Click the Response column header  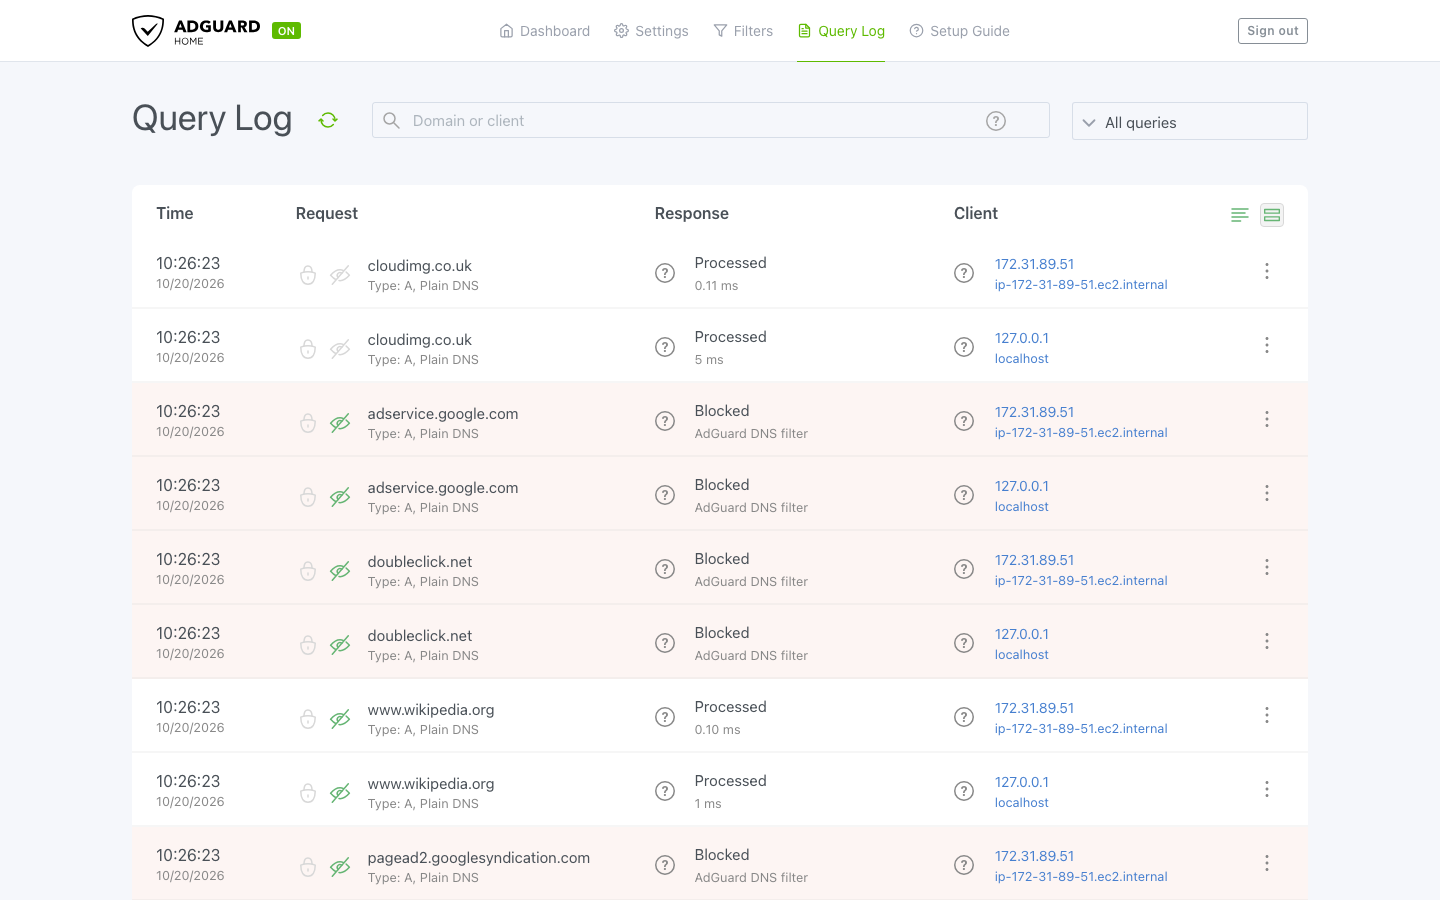(692, 213)
